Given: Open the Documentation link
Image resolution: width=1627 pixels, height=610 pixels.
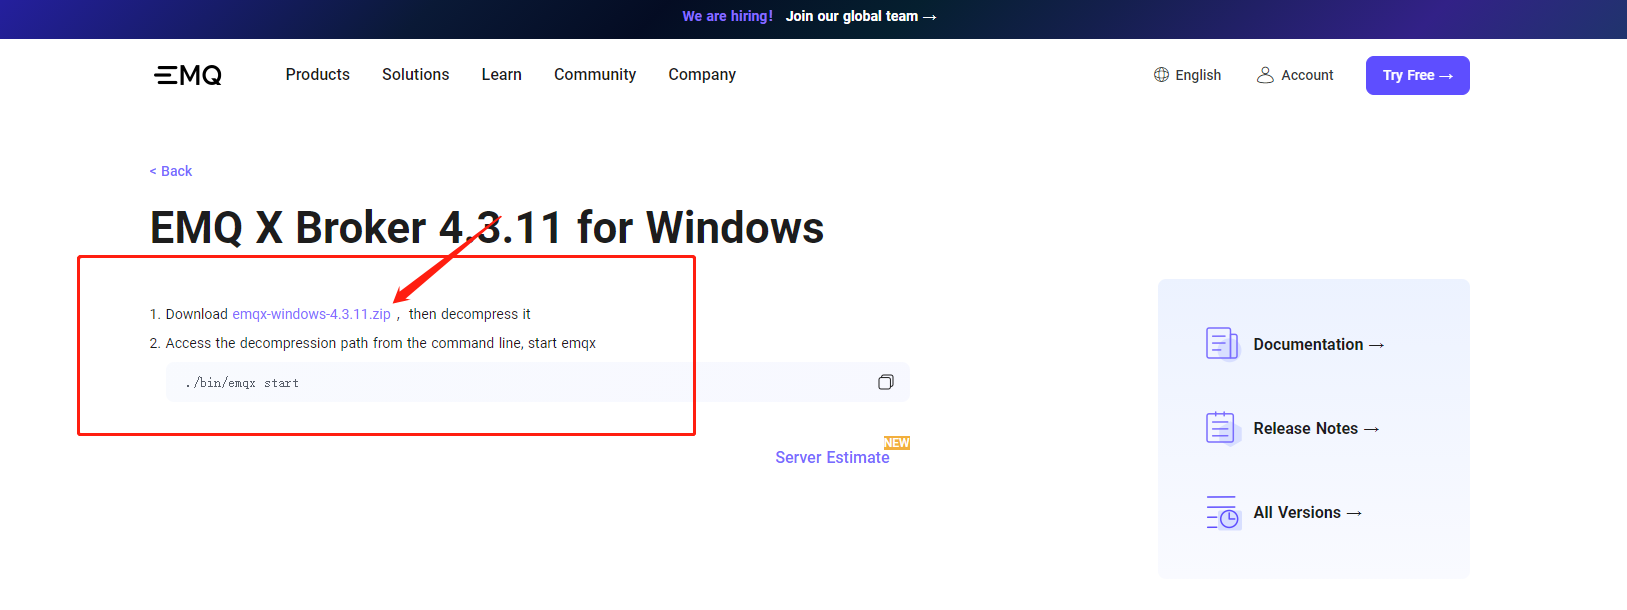Looking at the screenshot, I should 1319,344.
